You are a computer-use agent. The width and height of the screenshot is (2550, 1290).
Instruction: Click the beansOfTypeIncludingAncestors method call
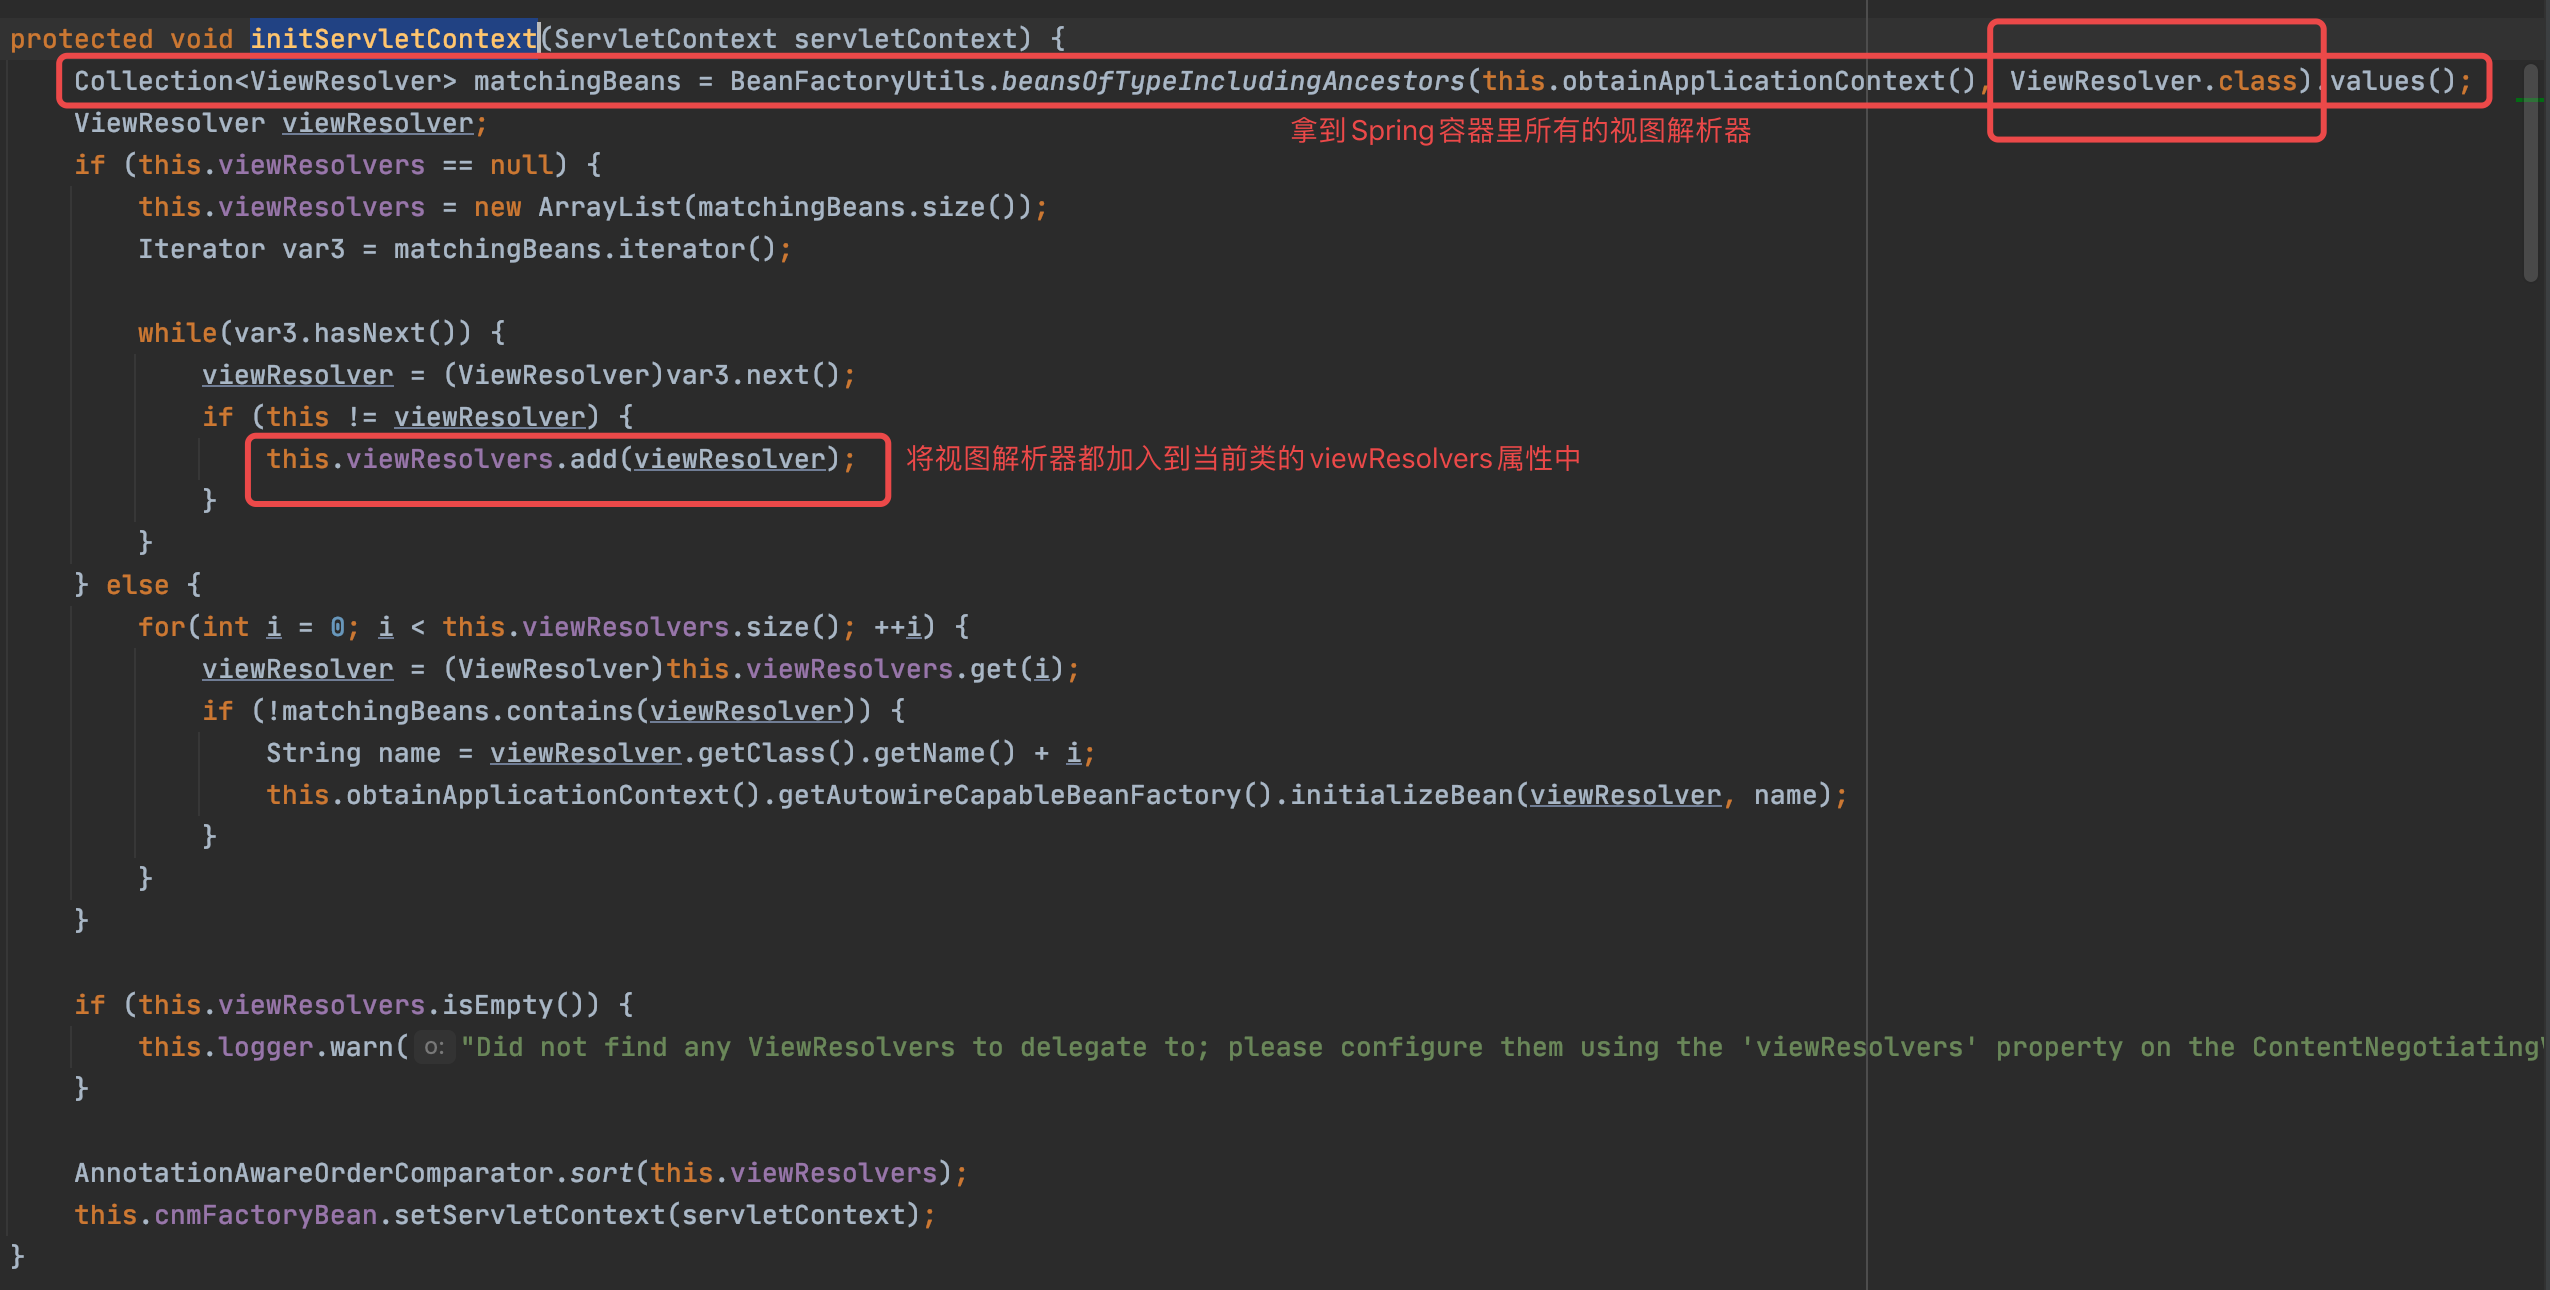[1232, 81]
